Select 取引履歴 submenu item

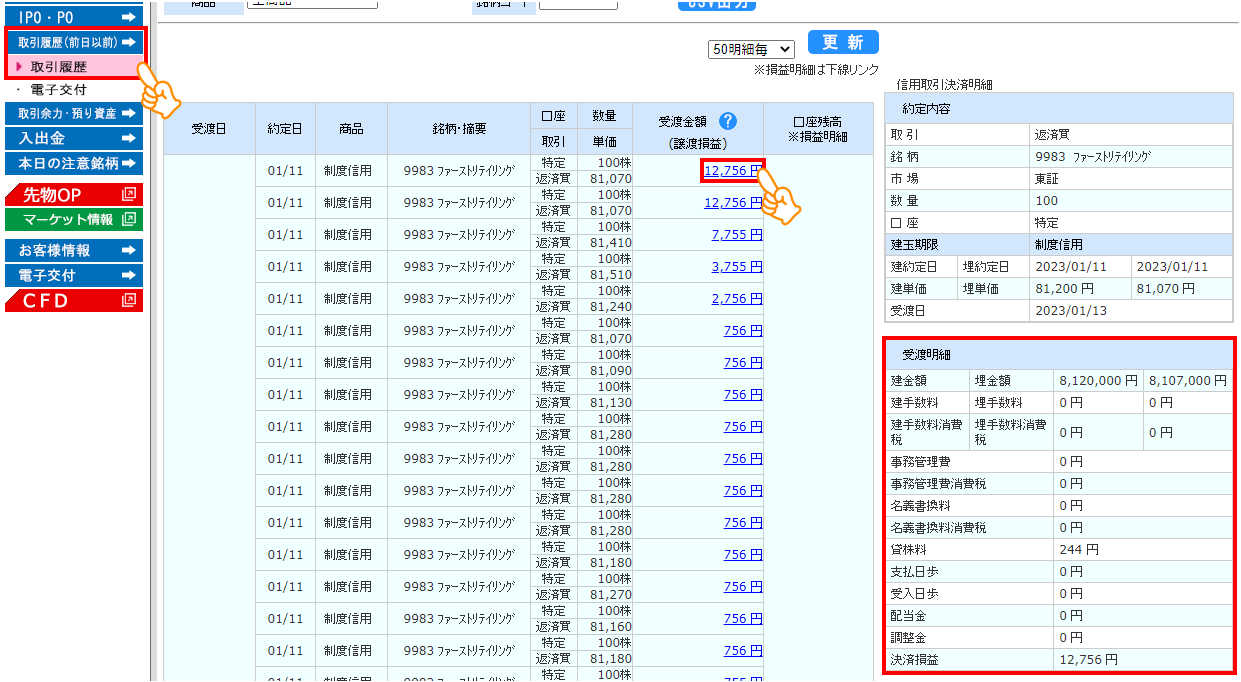[59, 67]
